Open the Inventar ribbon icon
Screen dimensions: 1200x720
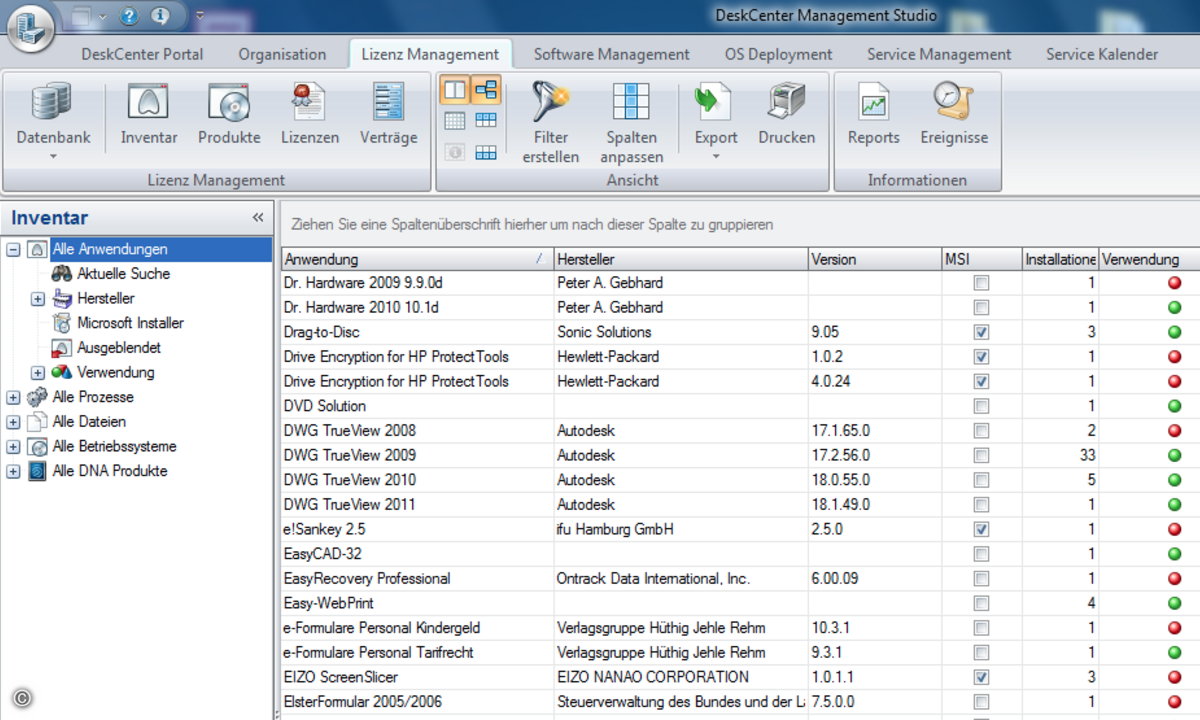148,103
